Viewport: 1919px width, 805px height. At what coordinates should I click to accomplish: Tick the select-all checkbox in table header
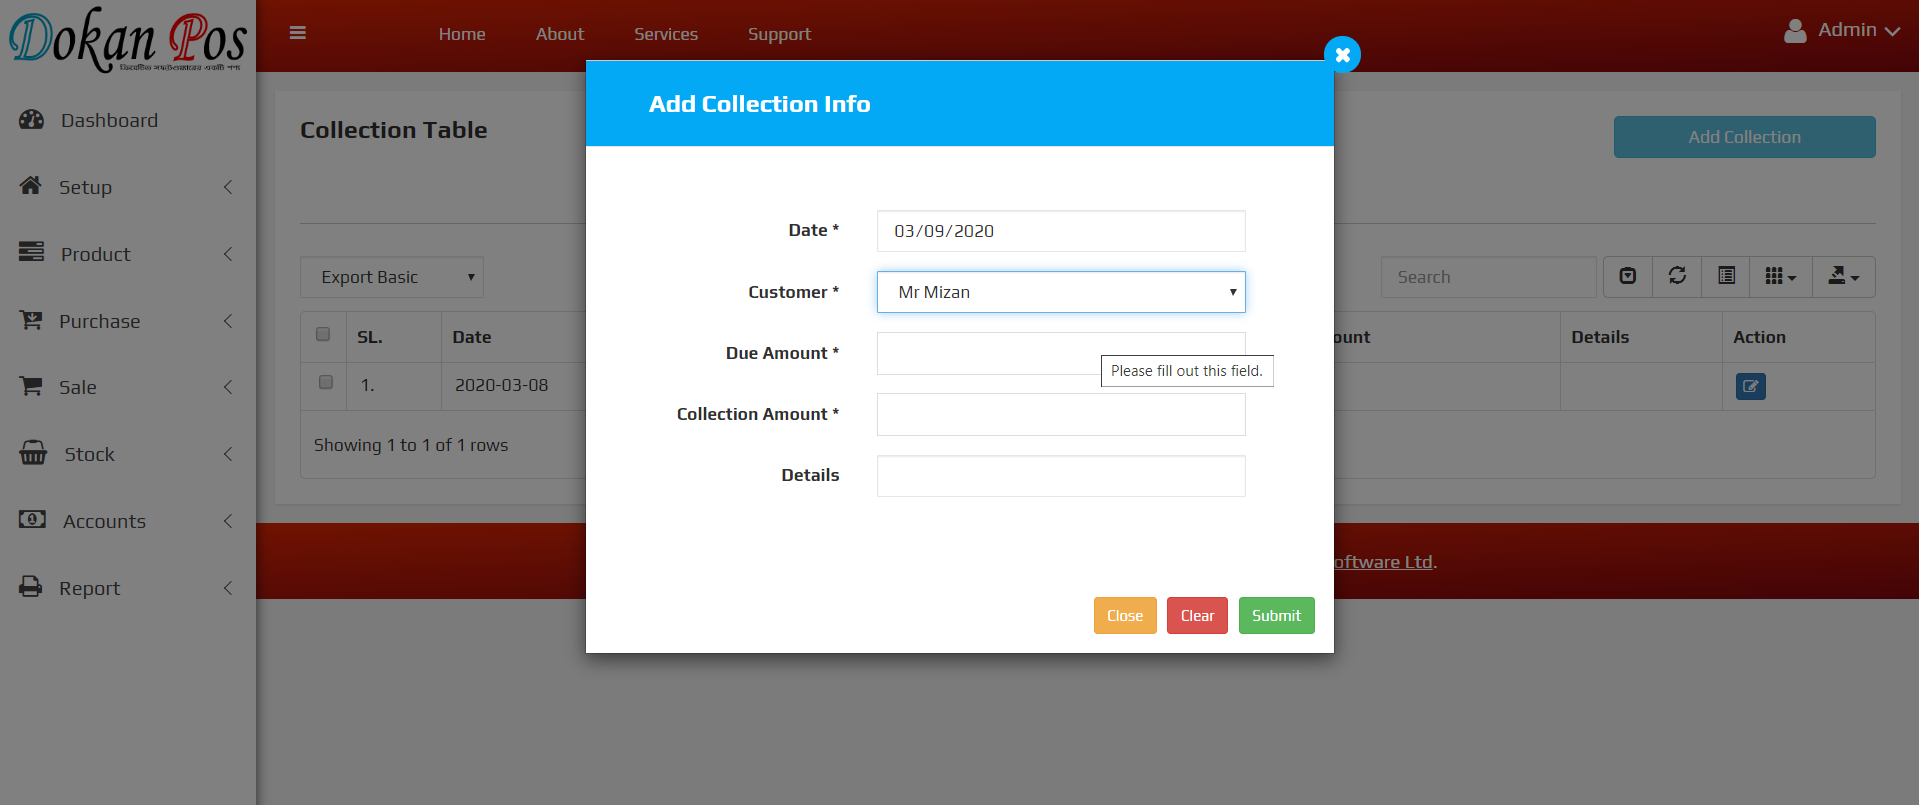(323, 334)
